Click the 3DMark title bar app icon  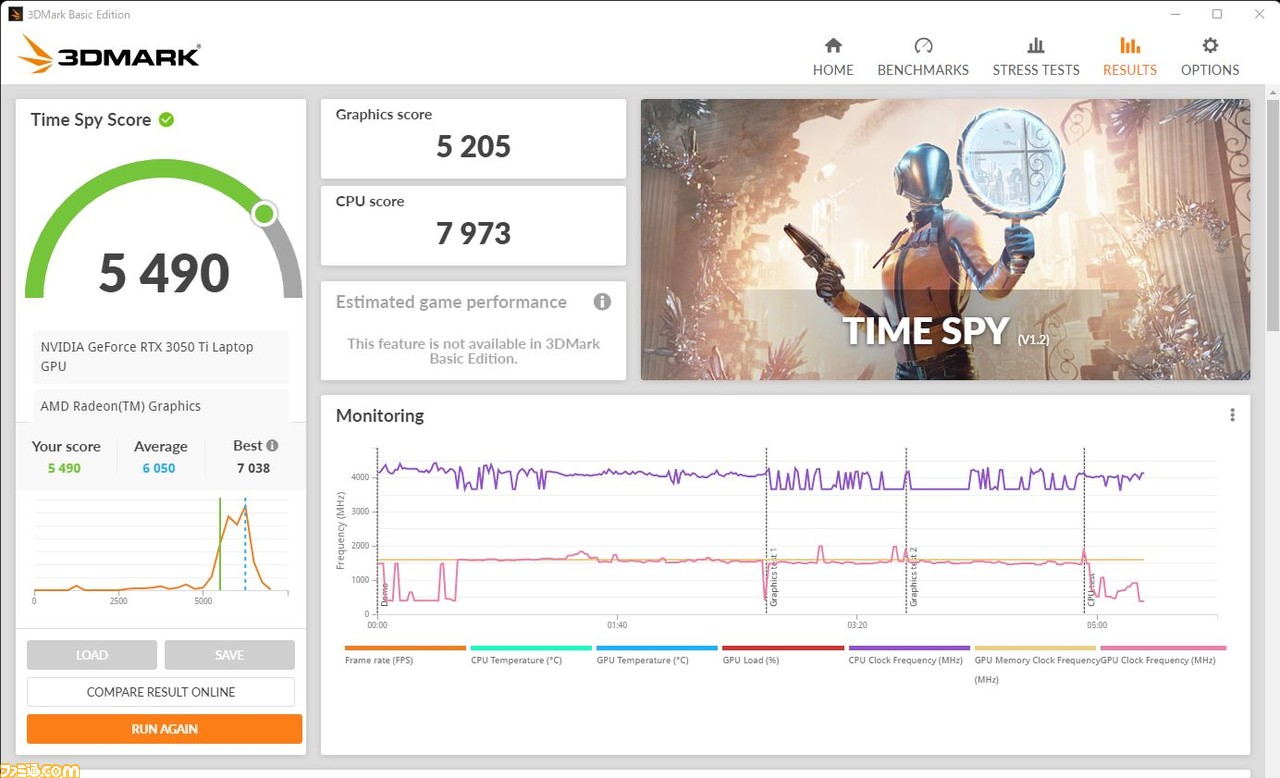(15, 14)
